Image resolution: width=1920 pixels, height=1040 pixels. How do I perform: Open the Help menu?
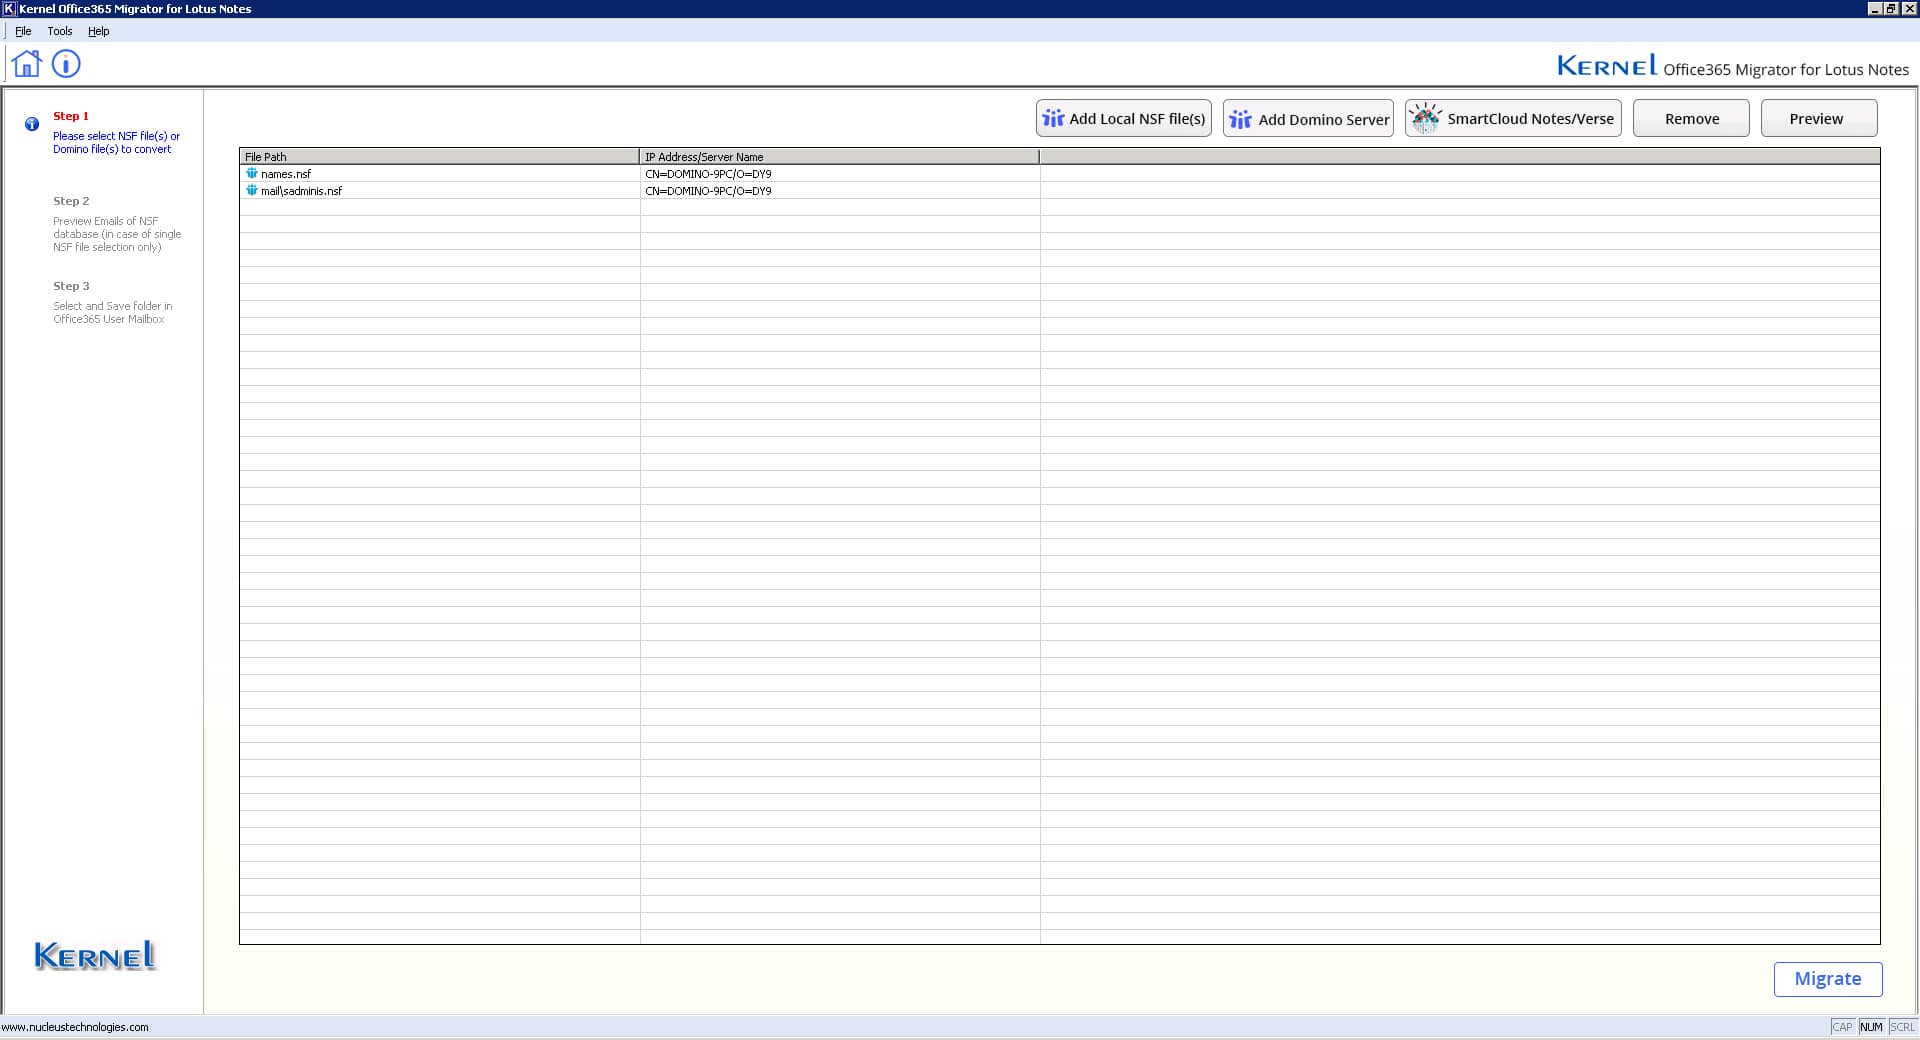[98, 31]
